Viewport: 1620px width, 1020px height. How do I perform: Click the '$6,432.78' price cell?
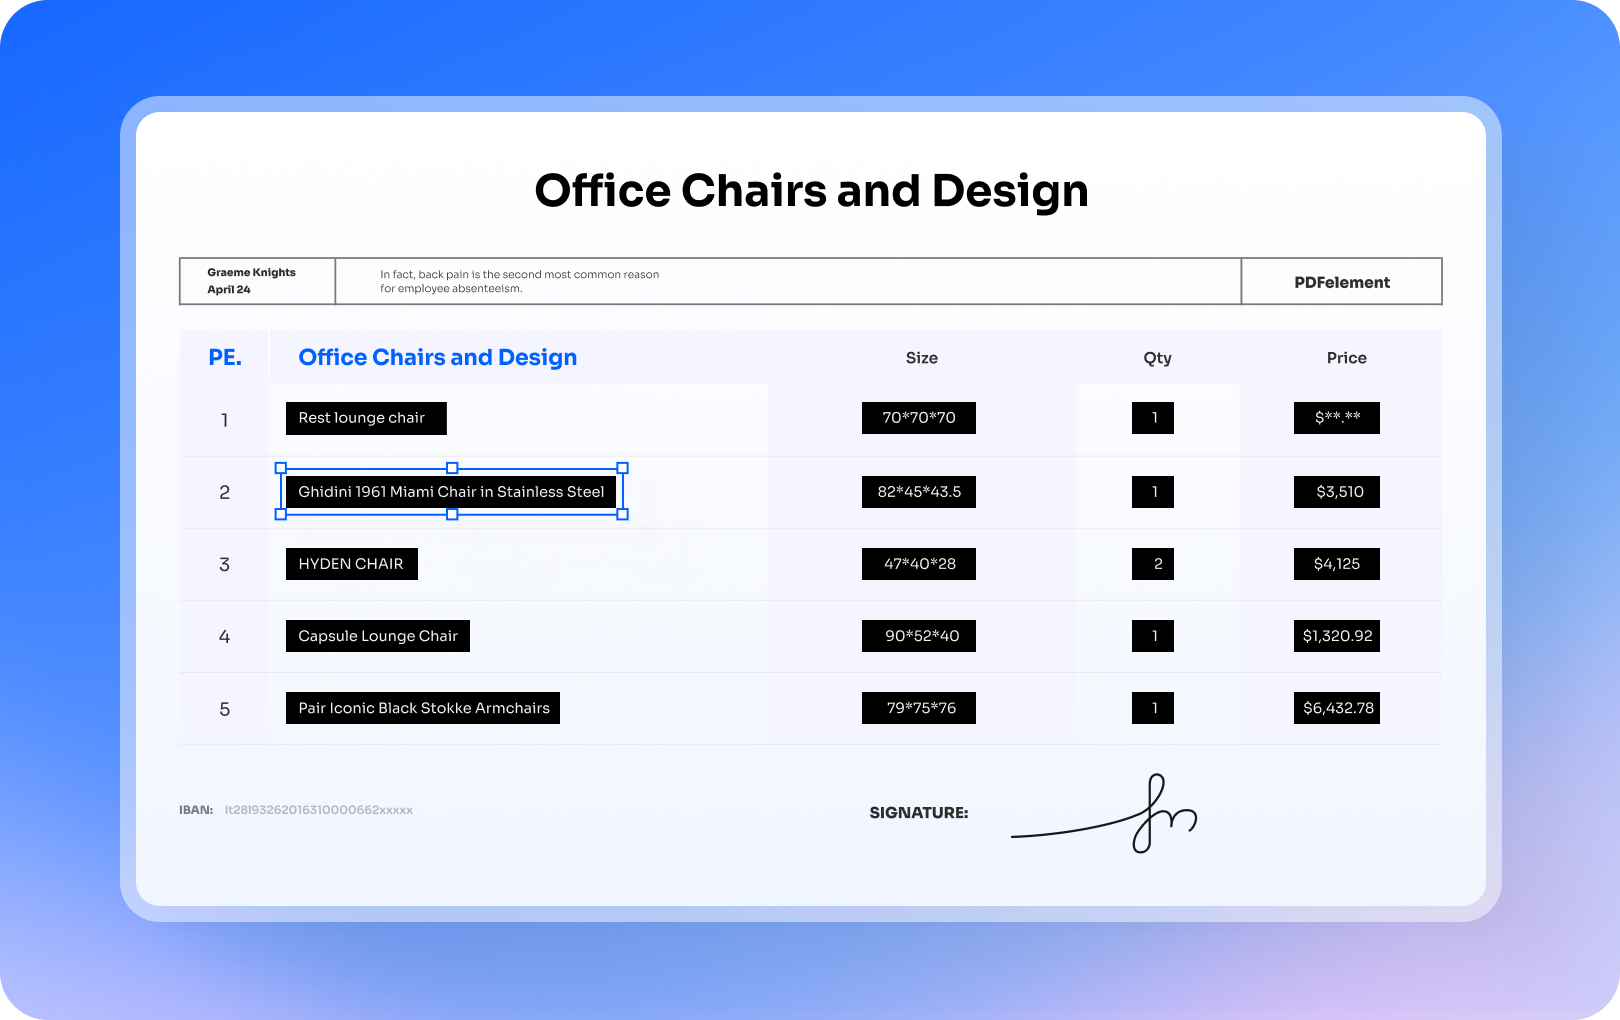click(x=1337, y=708)
